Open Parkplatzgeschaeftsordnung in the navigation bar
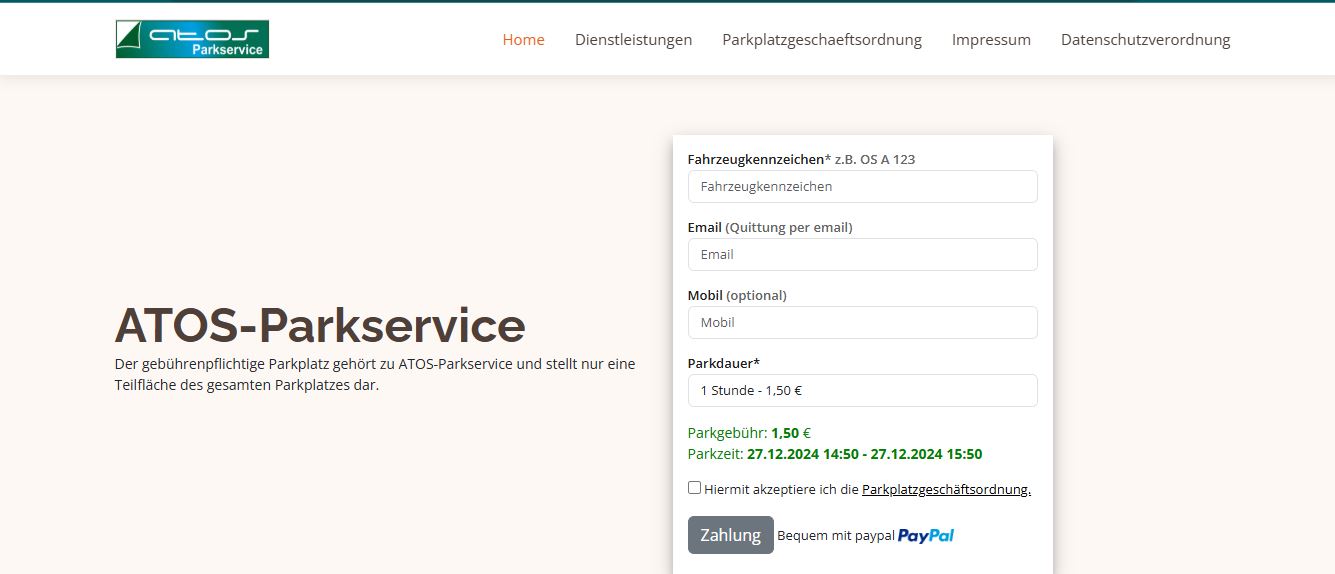This screenshot has width=1335, height=574. coord(821,40)
